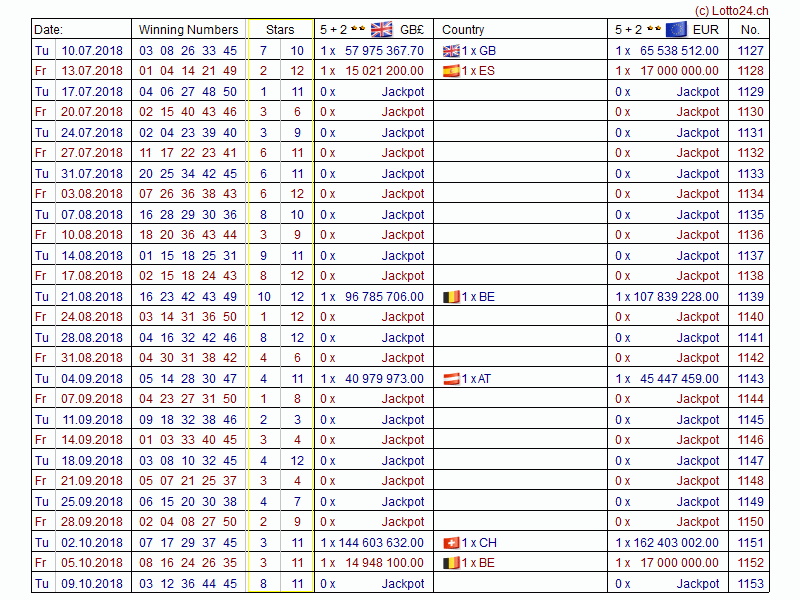Click the EU flag in the EUR column header

coord(676,29)
